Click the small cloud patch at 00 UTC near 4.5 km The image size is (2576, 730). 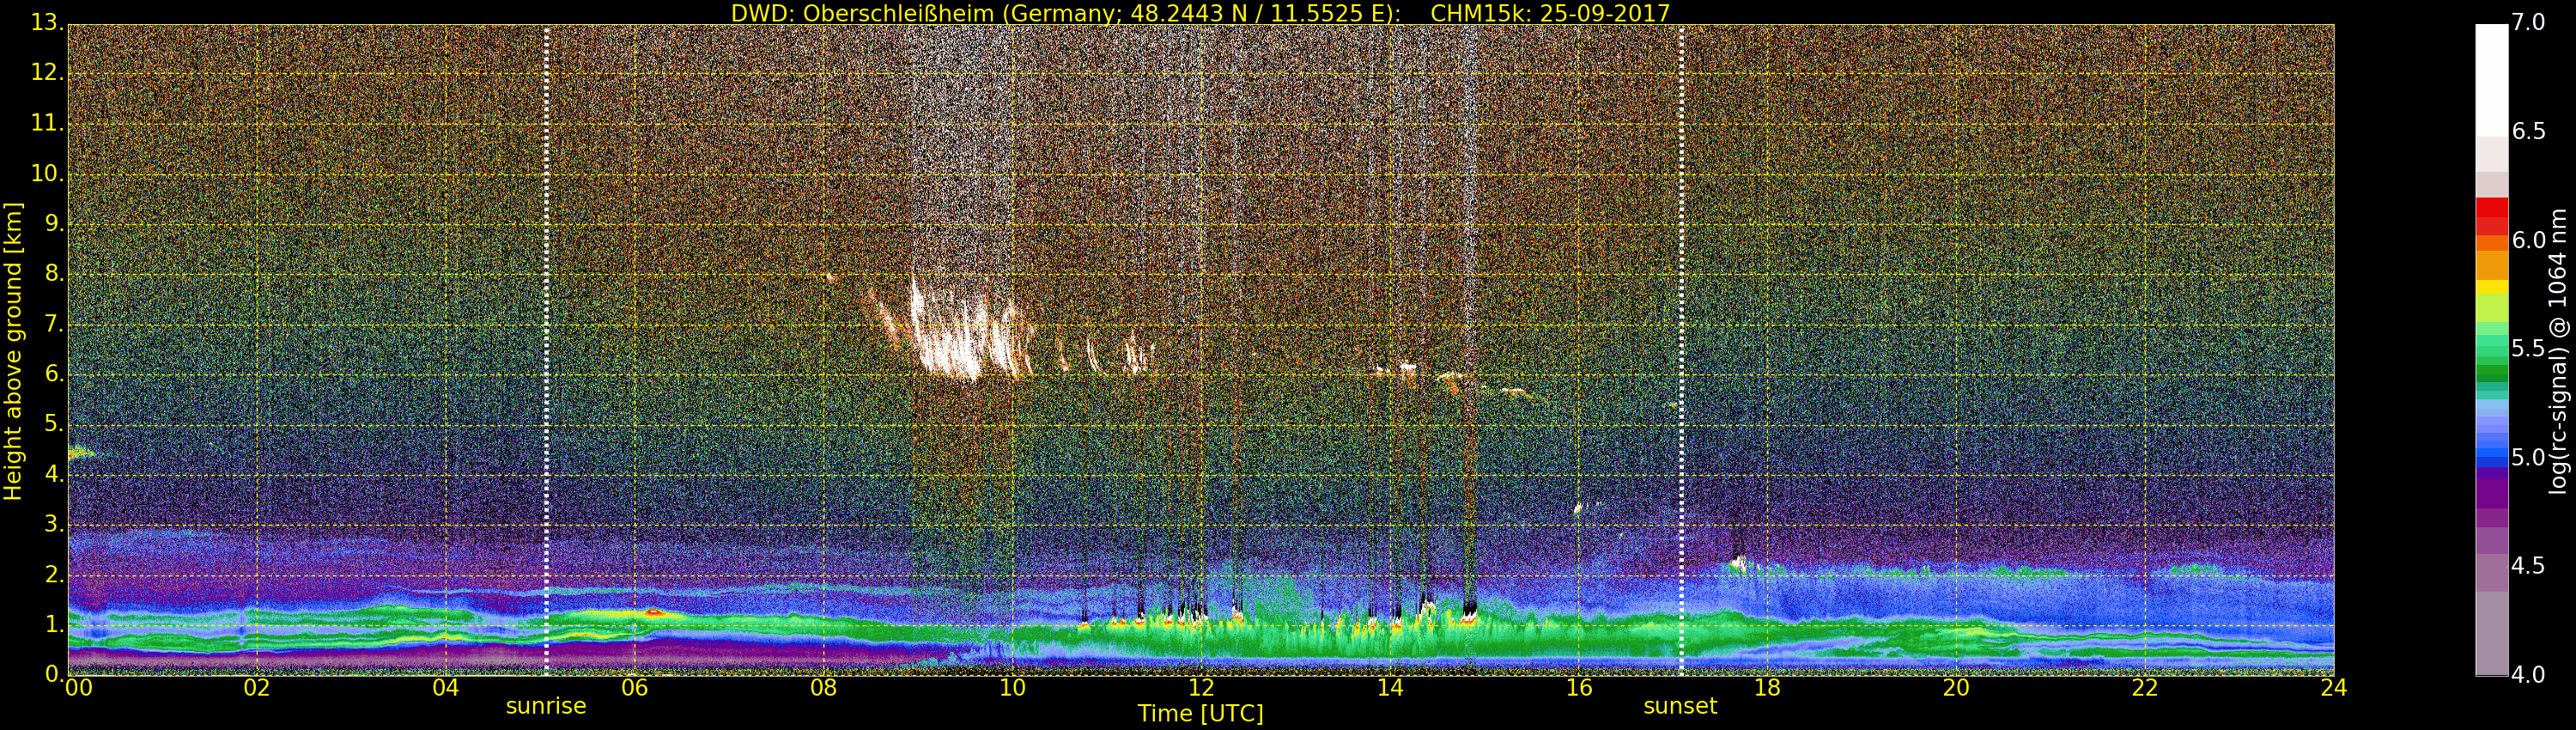80,453
